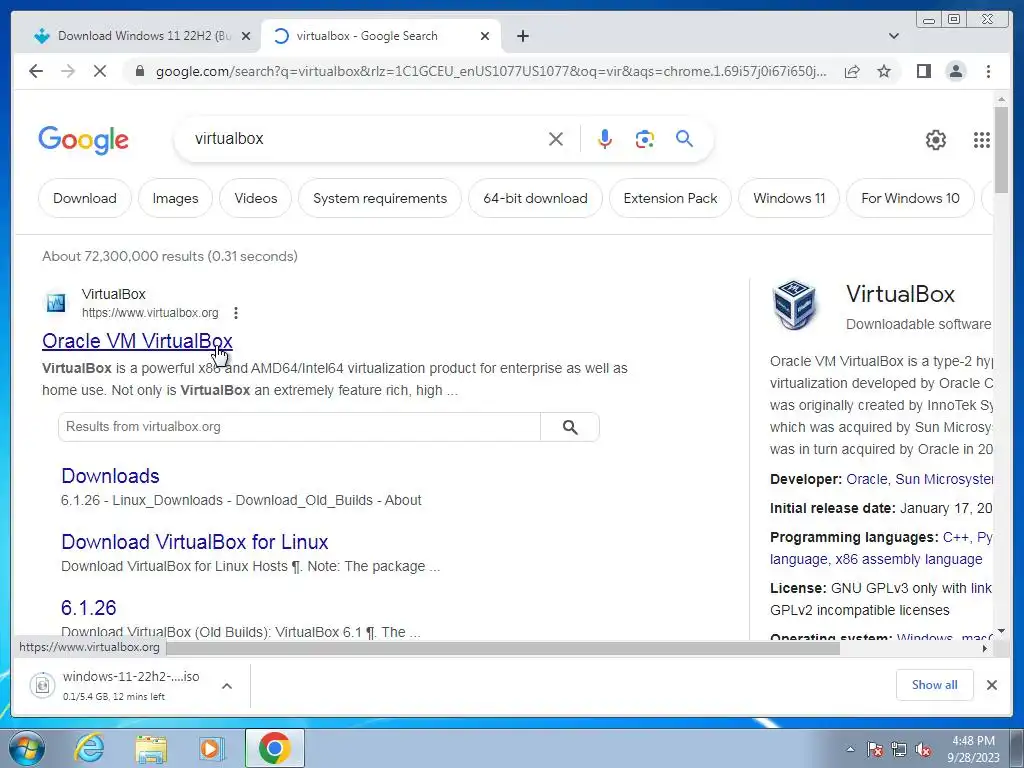
Task: Click the ISO file icon in download bar
Action: tap(42, 685)
